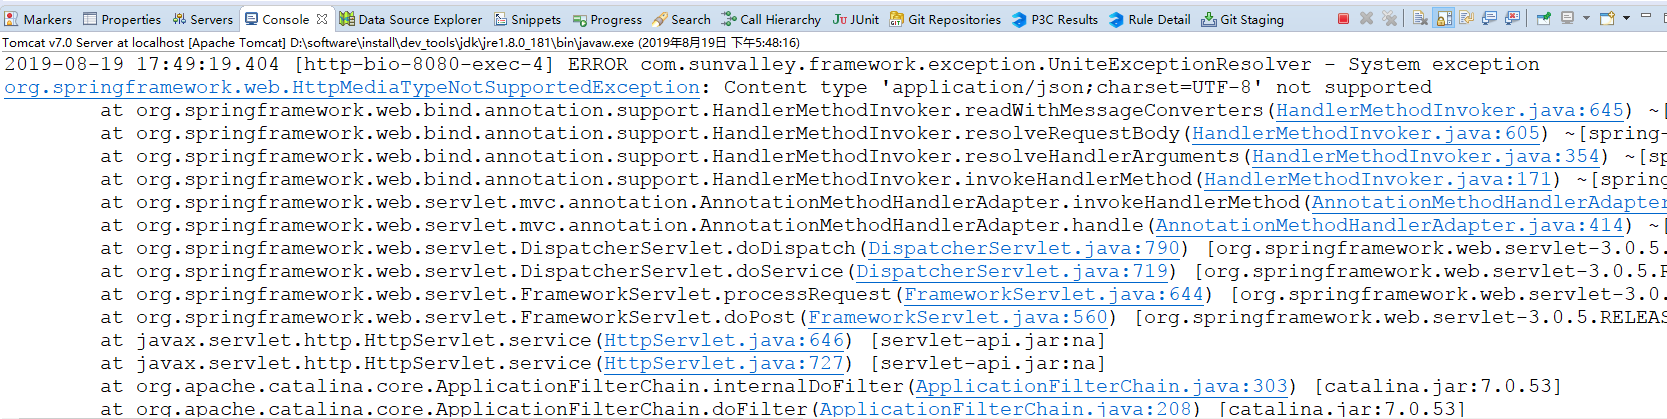Screen dimensions: 1667x419
Task: Switch to the Git Repositories tab
Action: click(x=945, y=19)
